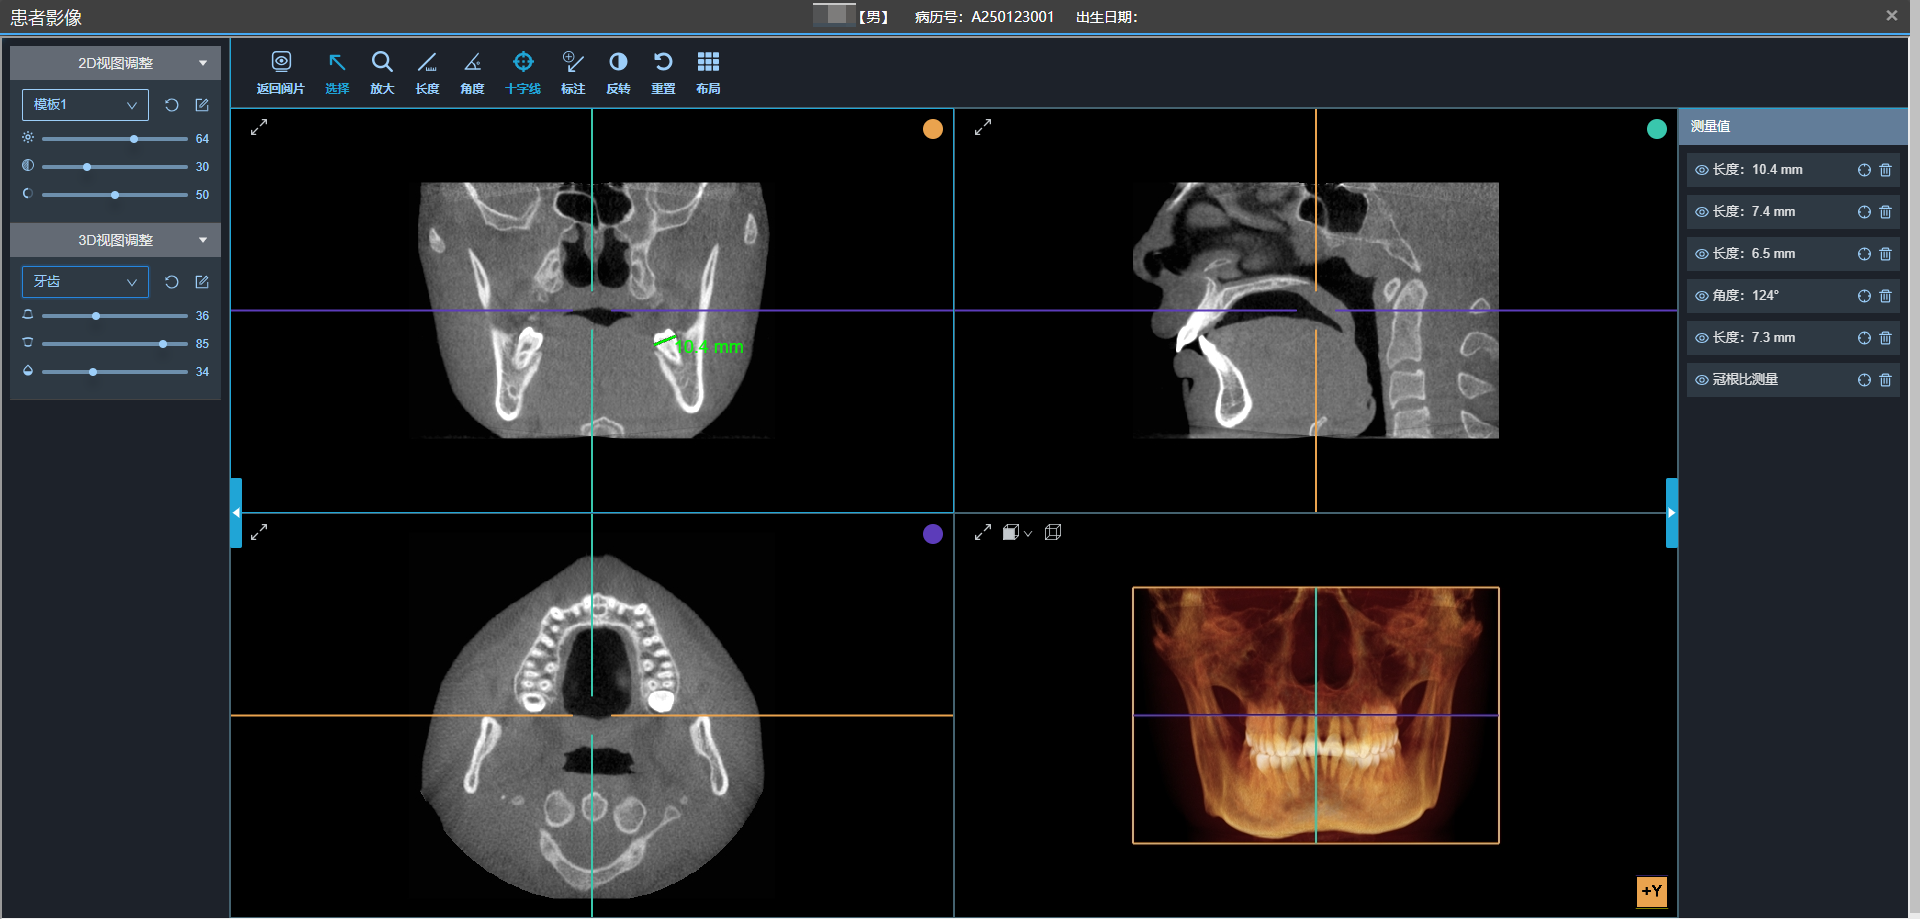Hide the 7.4 mm length measurement
The width and height of the screenshot is (1920, 919).
[x=1701, y=212]
